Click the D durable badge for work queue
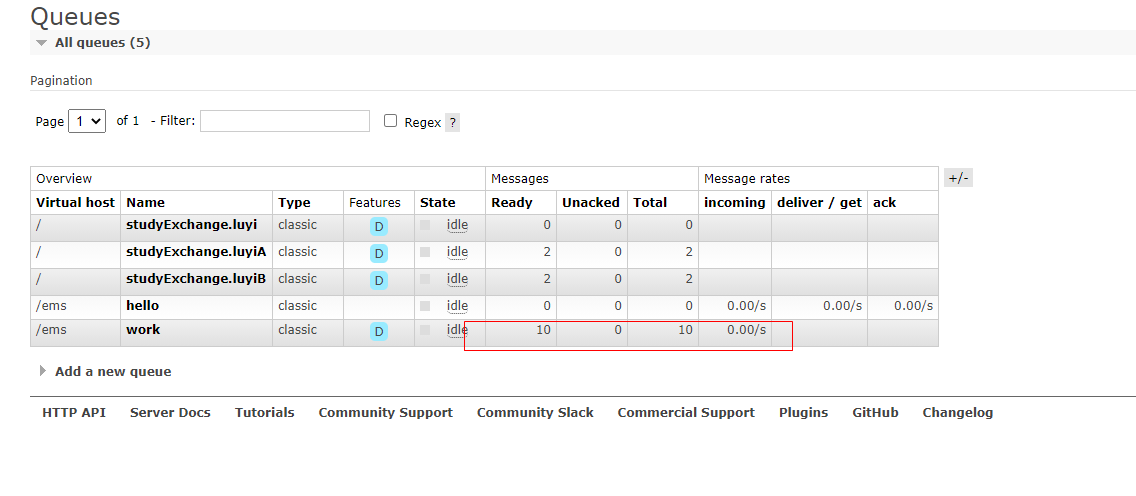The height and width of the screenshot is (496, 1136). (x=378, y=332)
